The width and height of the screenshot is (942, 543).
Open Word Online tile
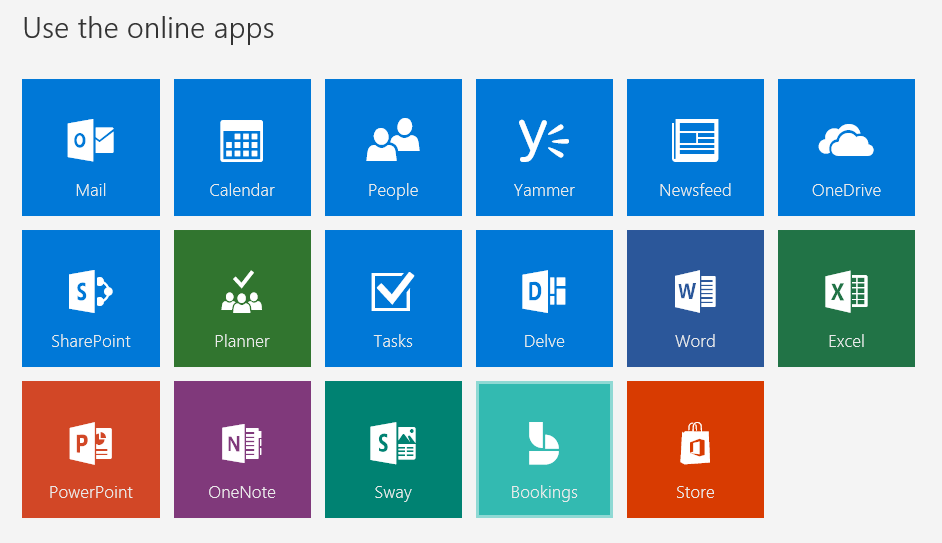pos(695,298)
